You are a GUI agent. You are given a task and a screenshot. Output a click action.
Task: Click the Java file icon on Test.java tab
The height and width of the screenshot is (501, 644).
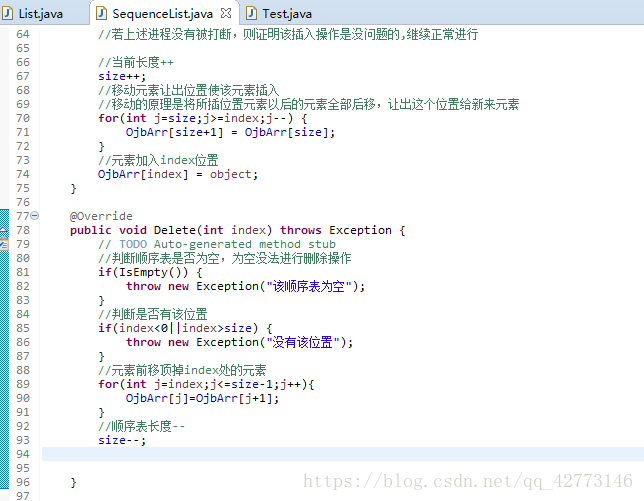[251, 14]
